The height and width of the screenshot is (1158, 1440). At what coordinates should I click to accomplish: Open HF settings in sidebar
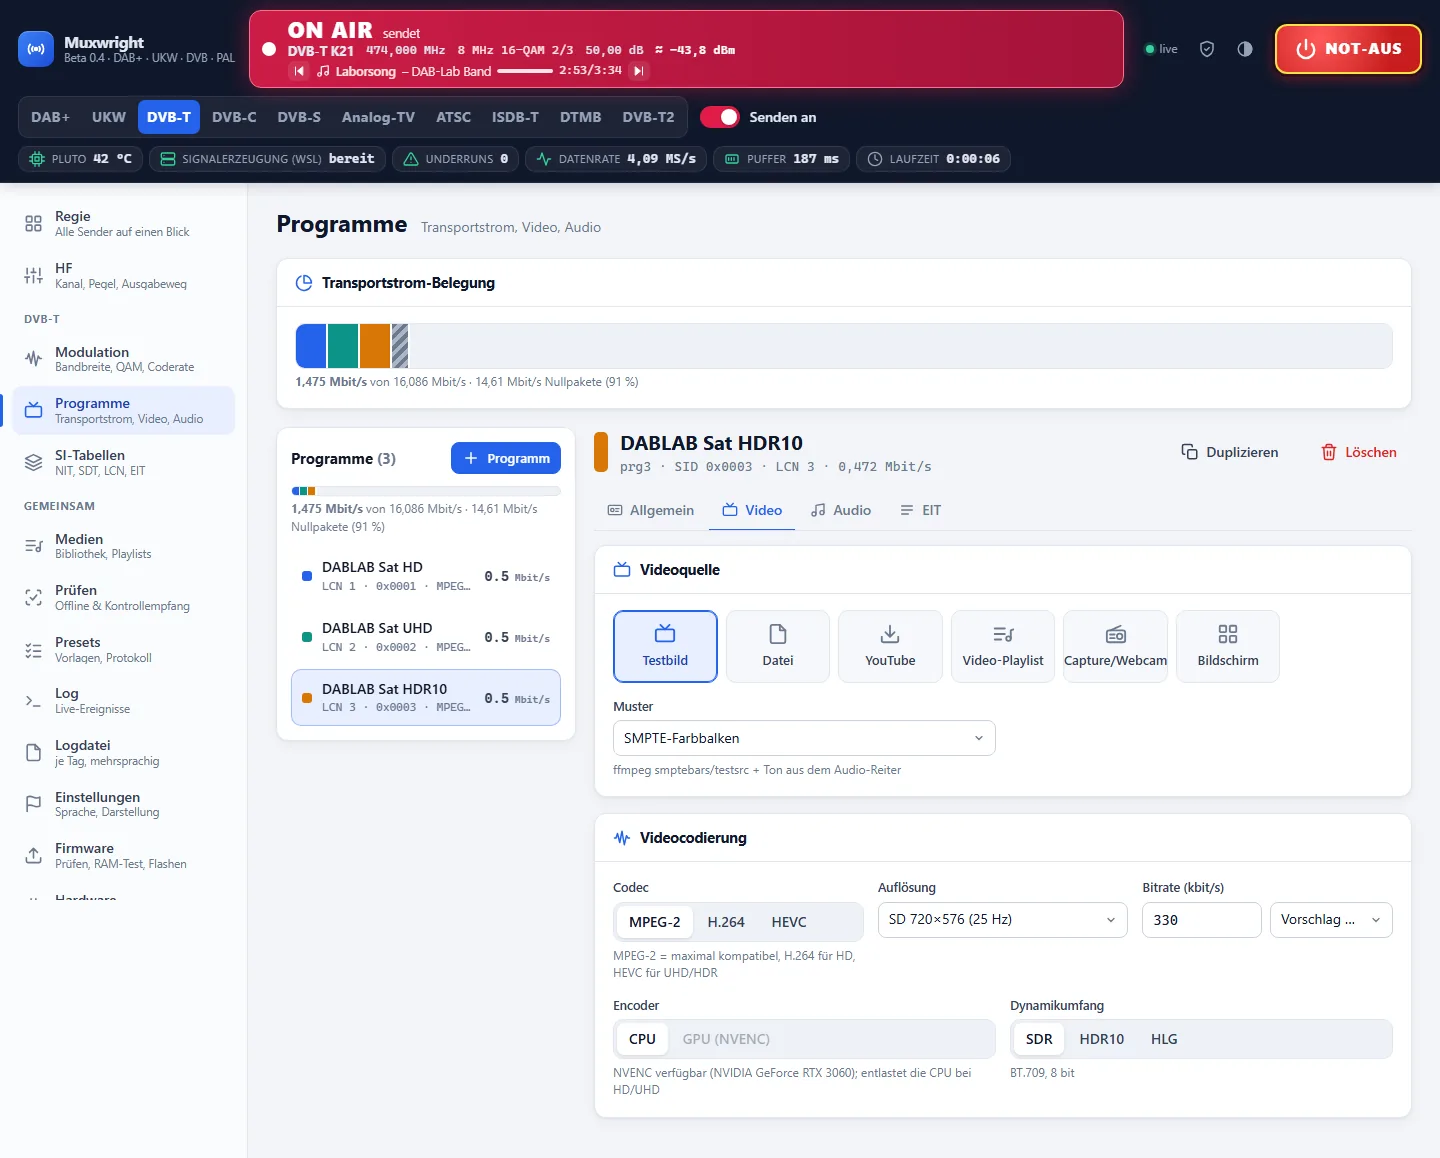coord(124,275)
